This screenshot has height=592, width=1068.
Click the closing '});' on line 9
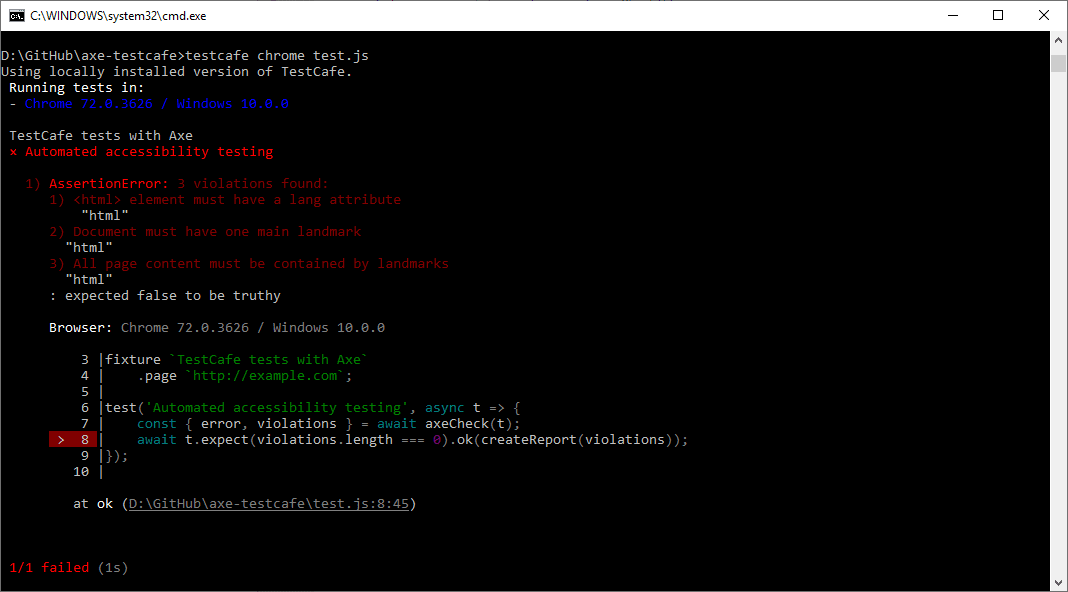(116, 456)
